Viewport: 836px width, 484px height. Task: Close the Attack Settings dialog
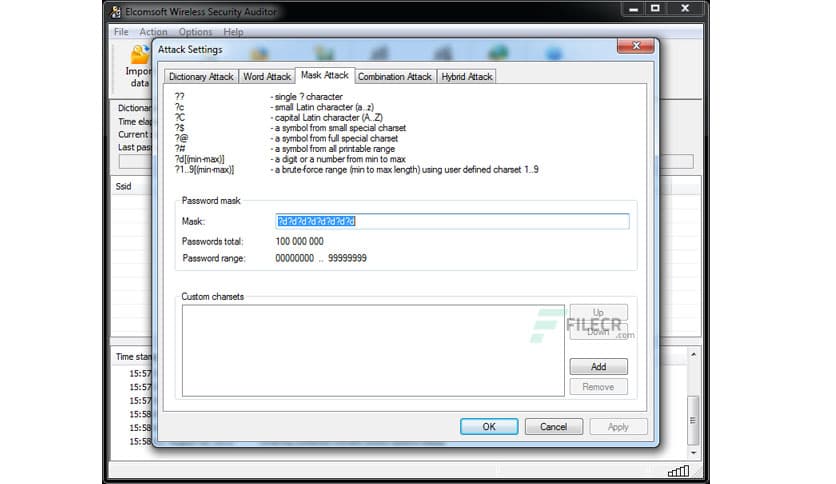[636, 46]
